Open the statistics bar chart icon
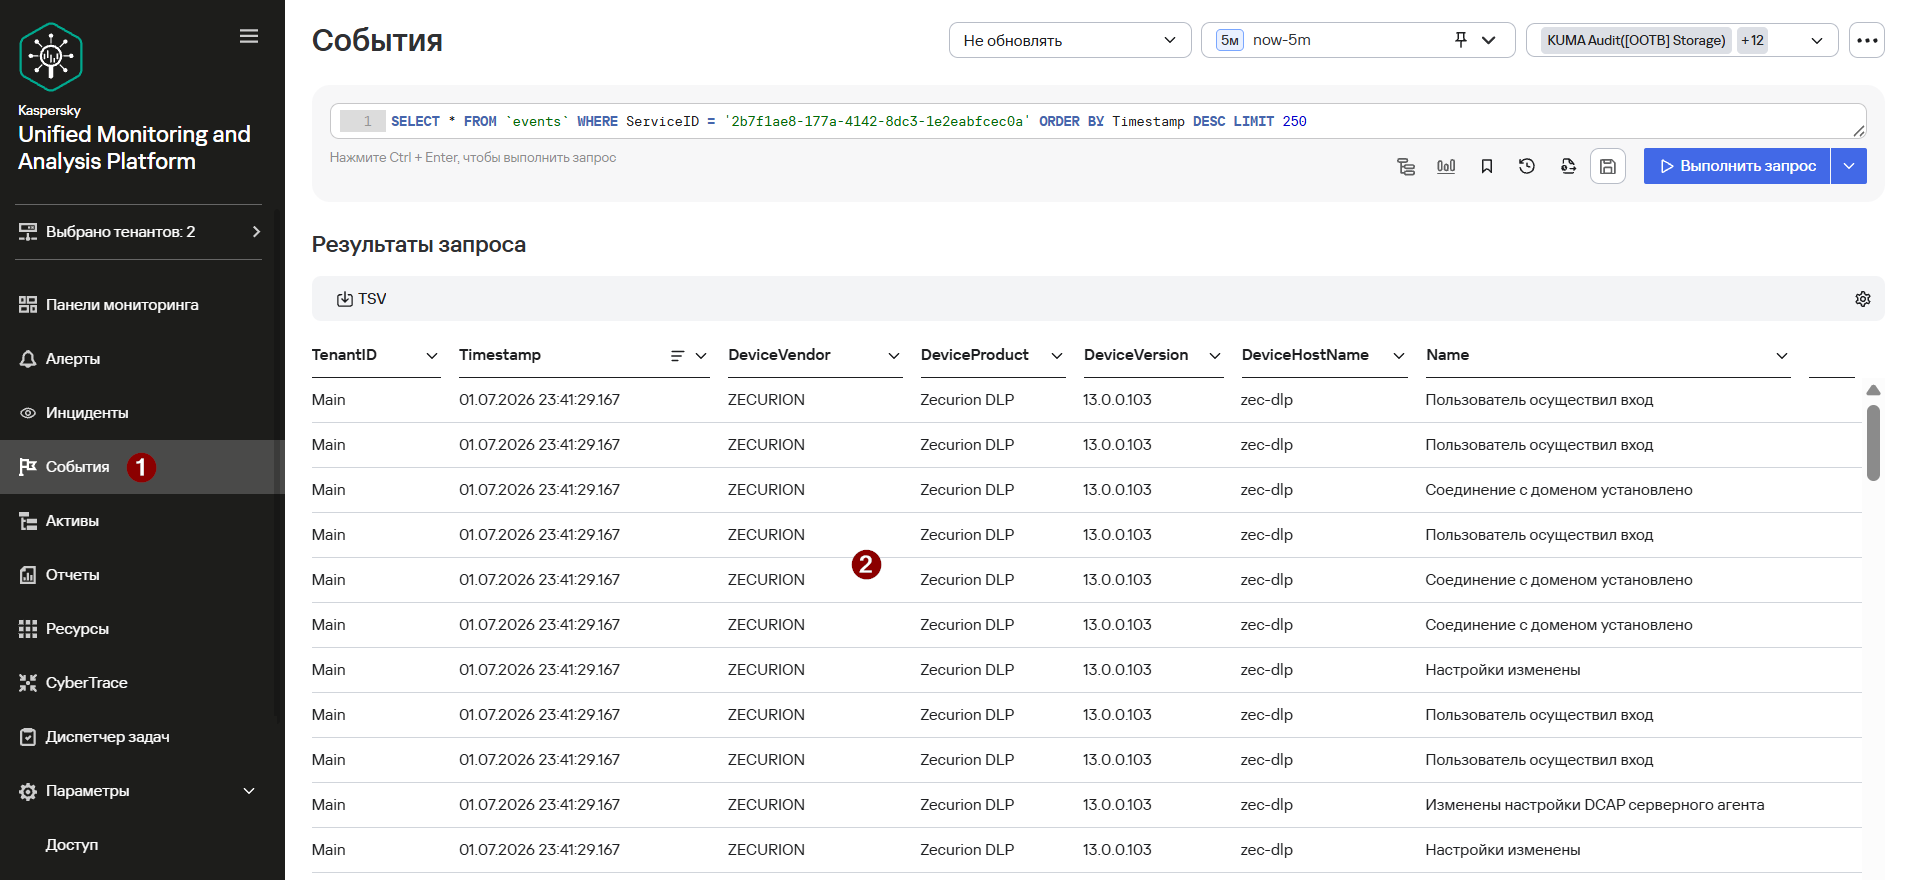The image size is (1907, 880). [x=1446, y=166]
